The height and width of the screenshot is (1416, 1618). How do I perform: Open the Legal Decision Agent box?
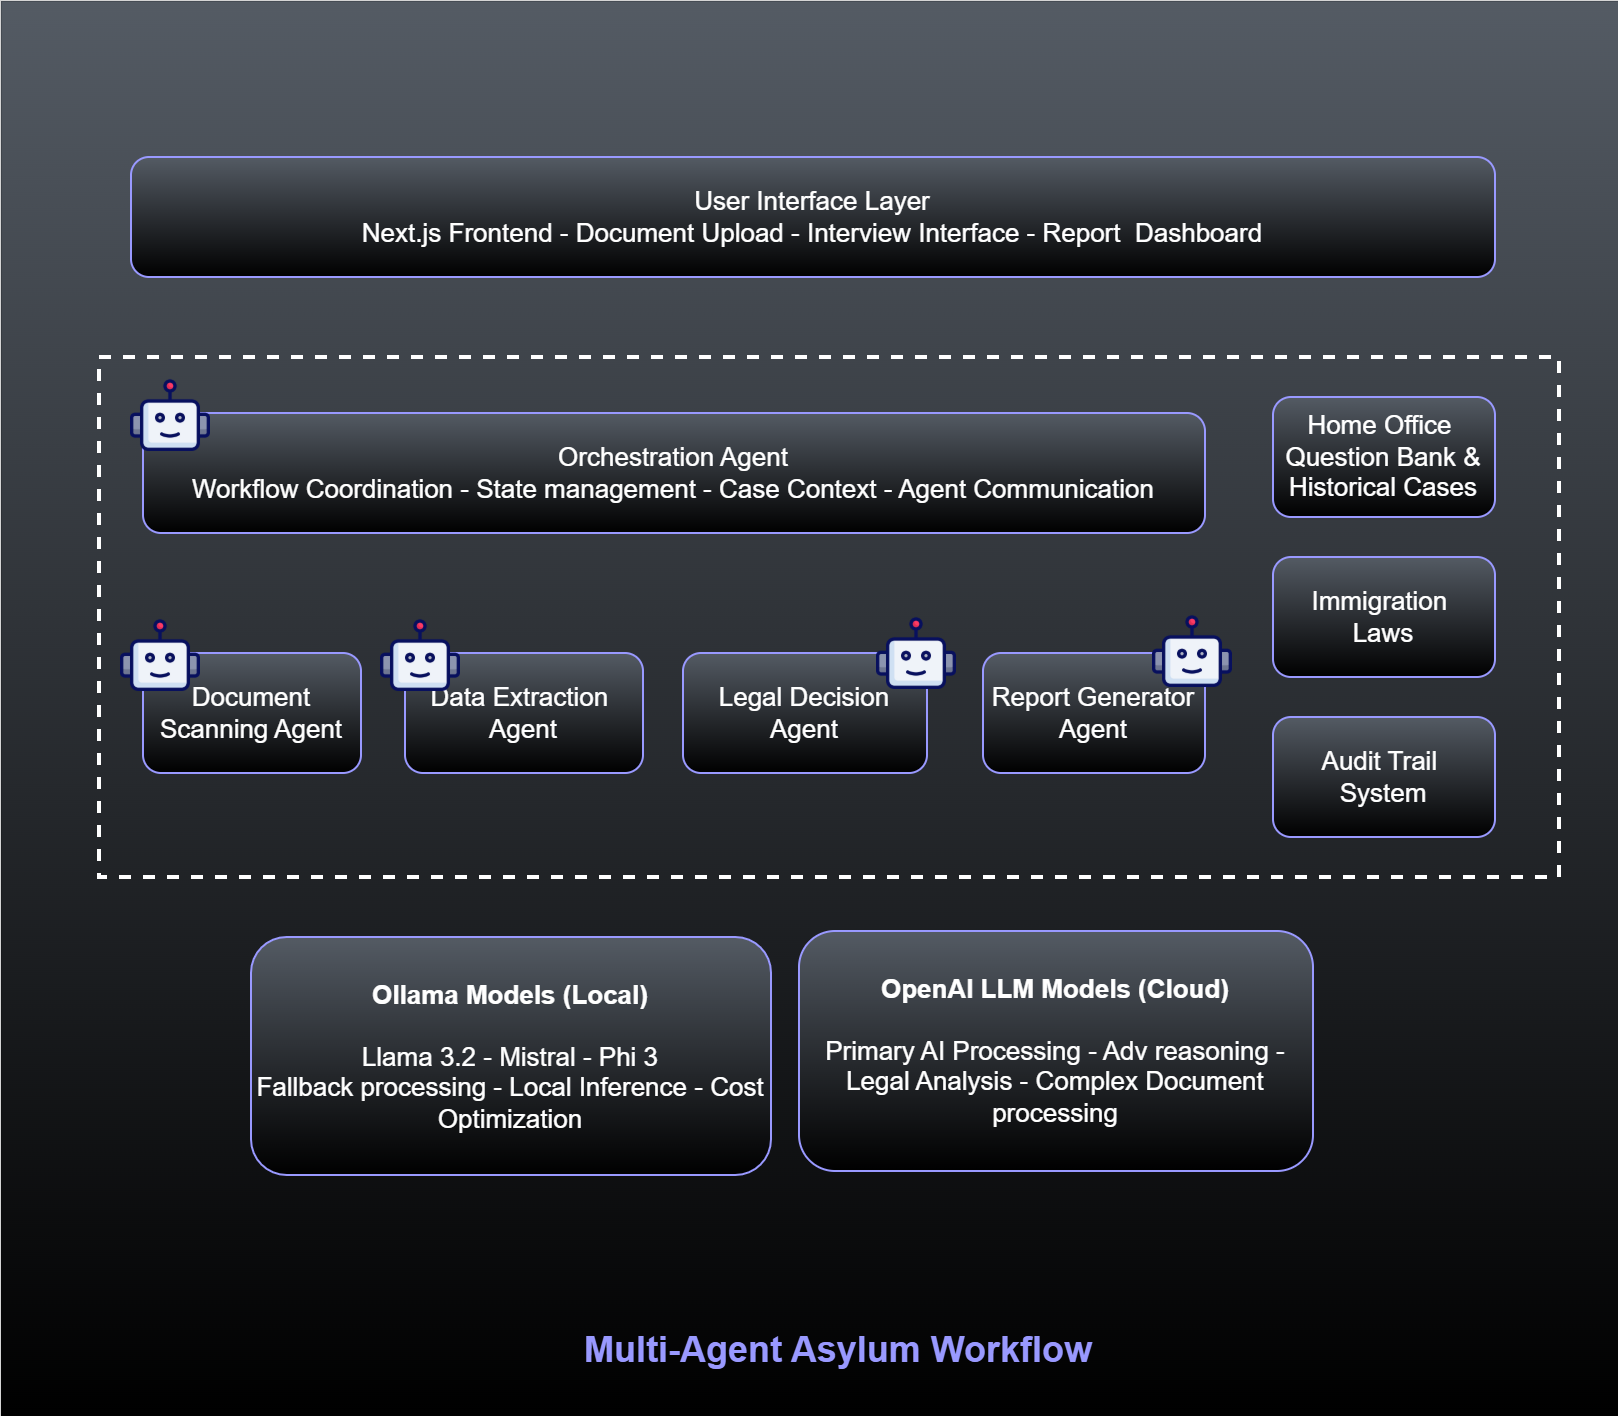tap(805, 713)
